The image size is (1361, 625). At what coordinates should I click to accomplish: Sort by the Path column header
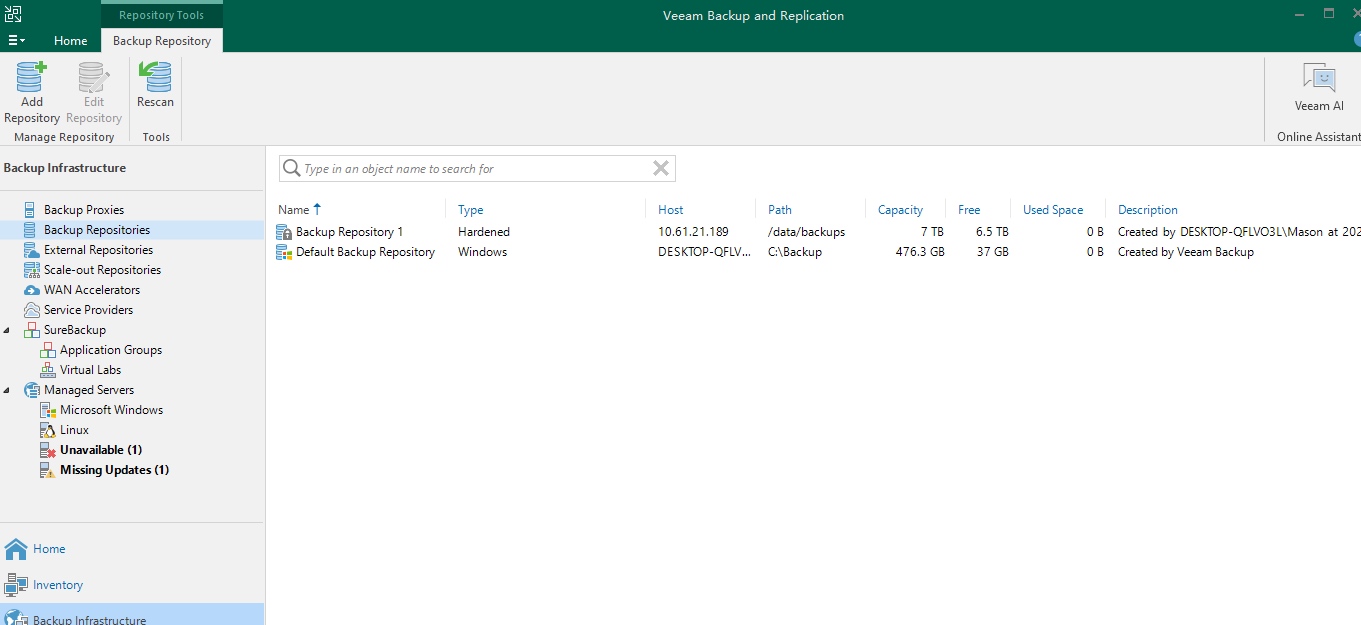(780, 210)
